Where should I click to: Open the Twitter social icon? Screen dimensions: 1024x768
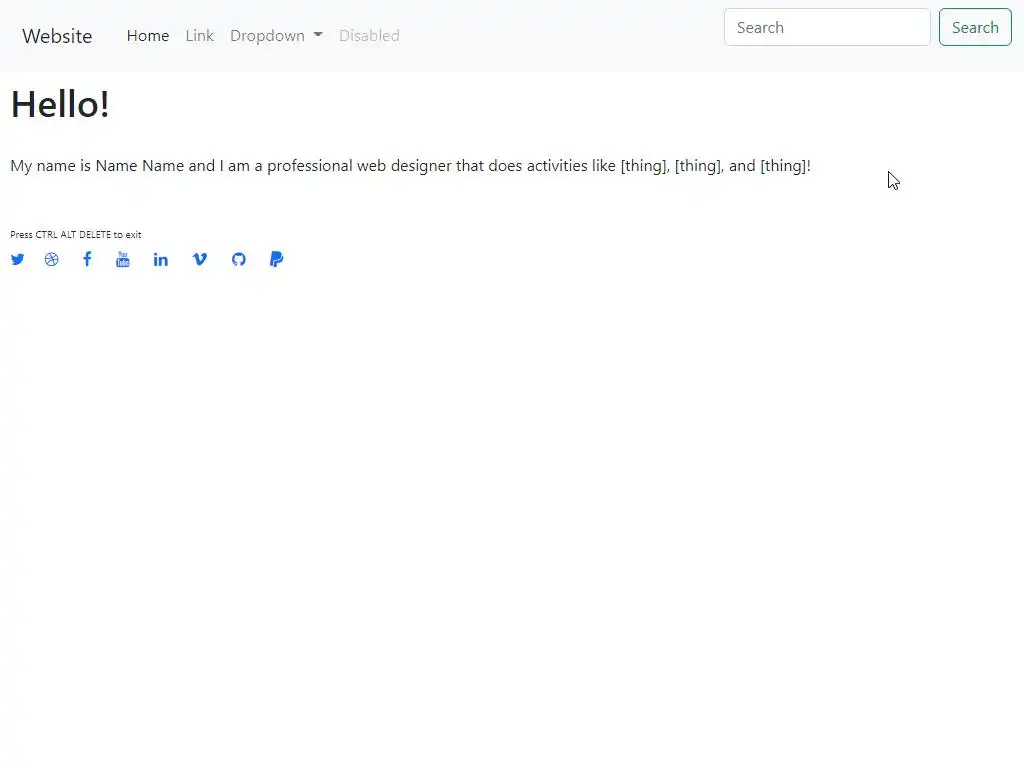click(x=18, y=259)
